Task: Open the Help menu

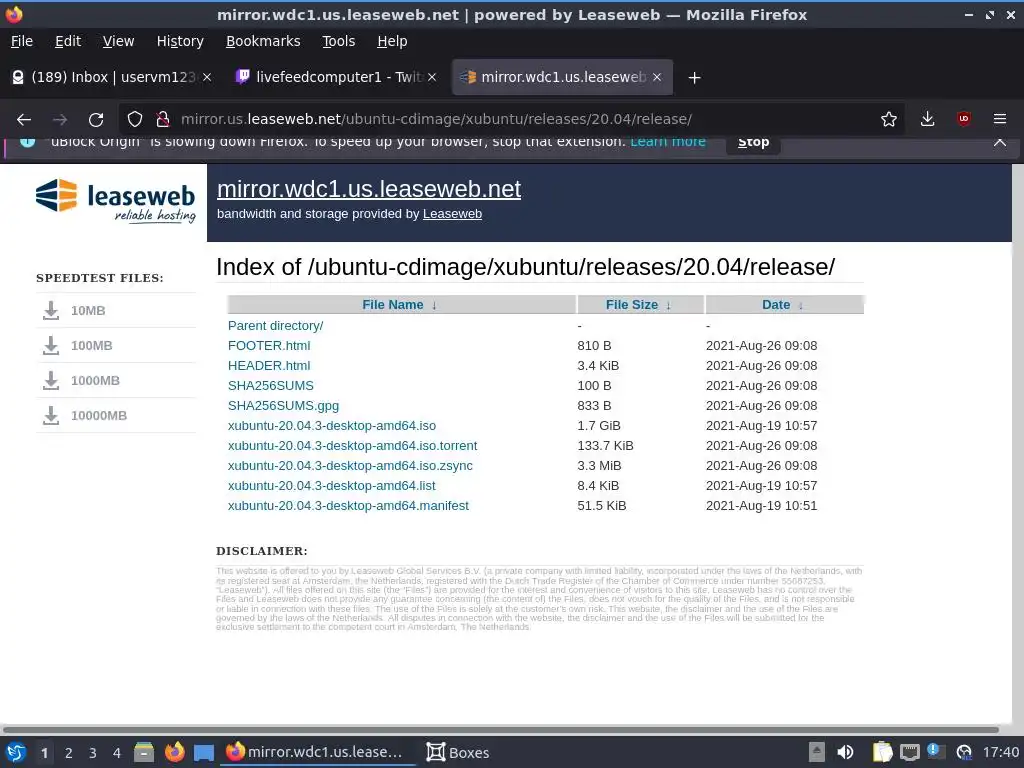Action: click(392, 41)
